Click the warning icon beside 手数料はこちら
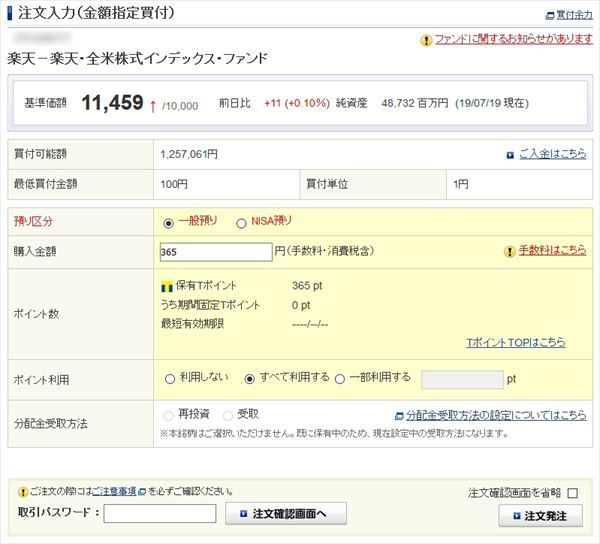600x544 pixels. click(510, 251)
